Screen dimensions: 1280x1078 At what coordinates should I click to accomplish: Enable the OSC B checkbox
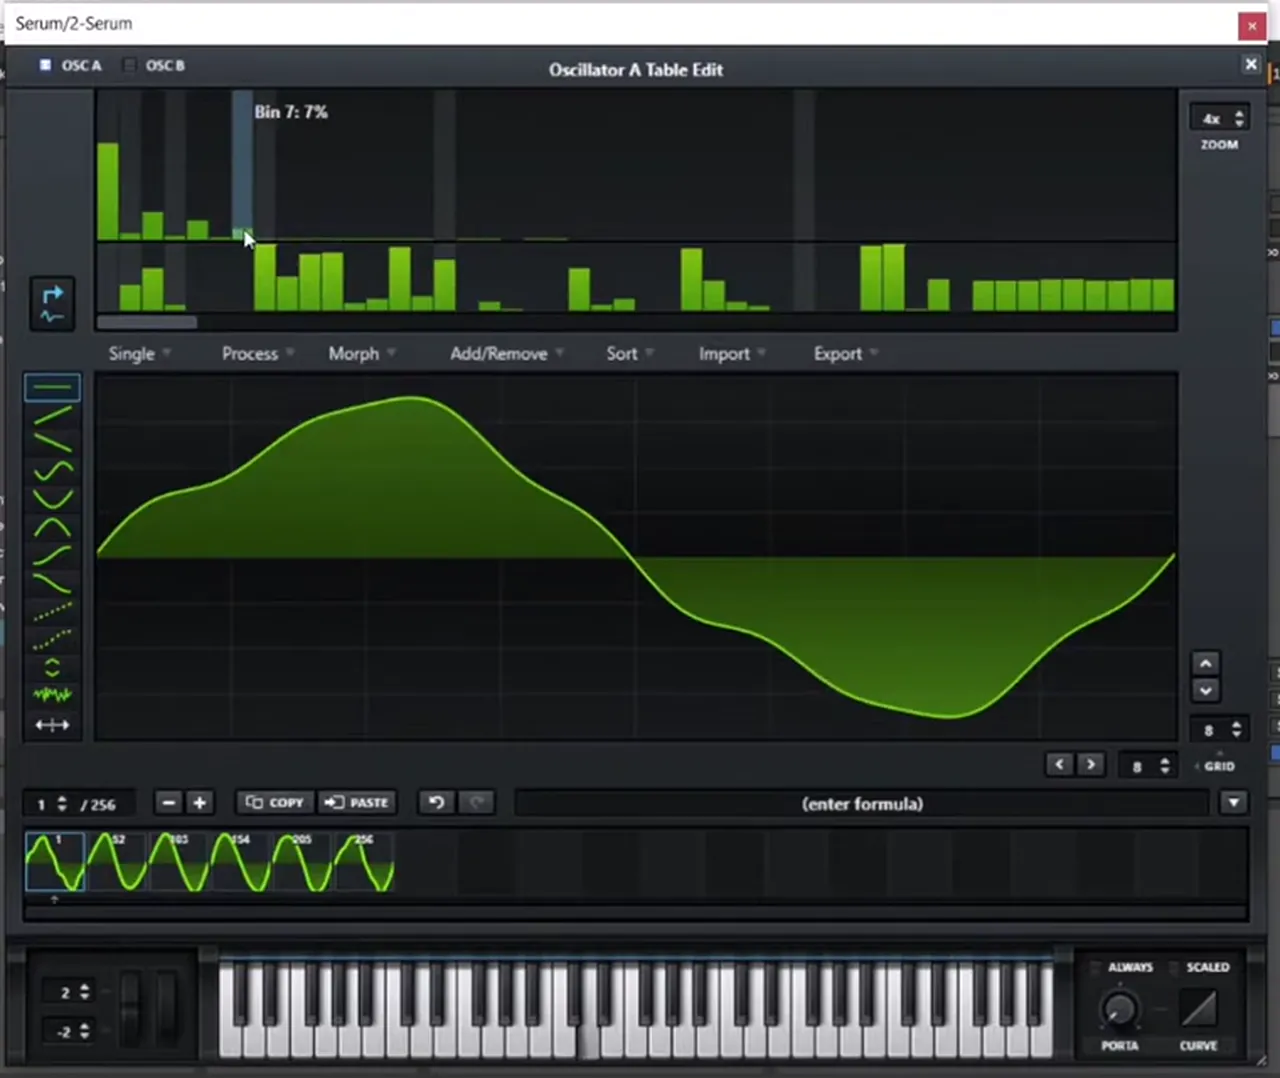point(129,65)
